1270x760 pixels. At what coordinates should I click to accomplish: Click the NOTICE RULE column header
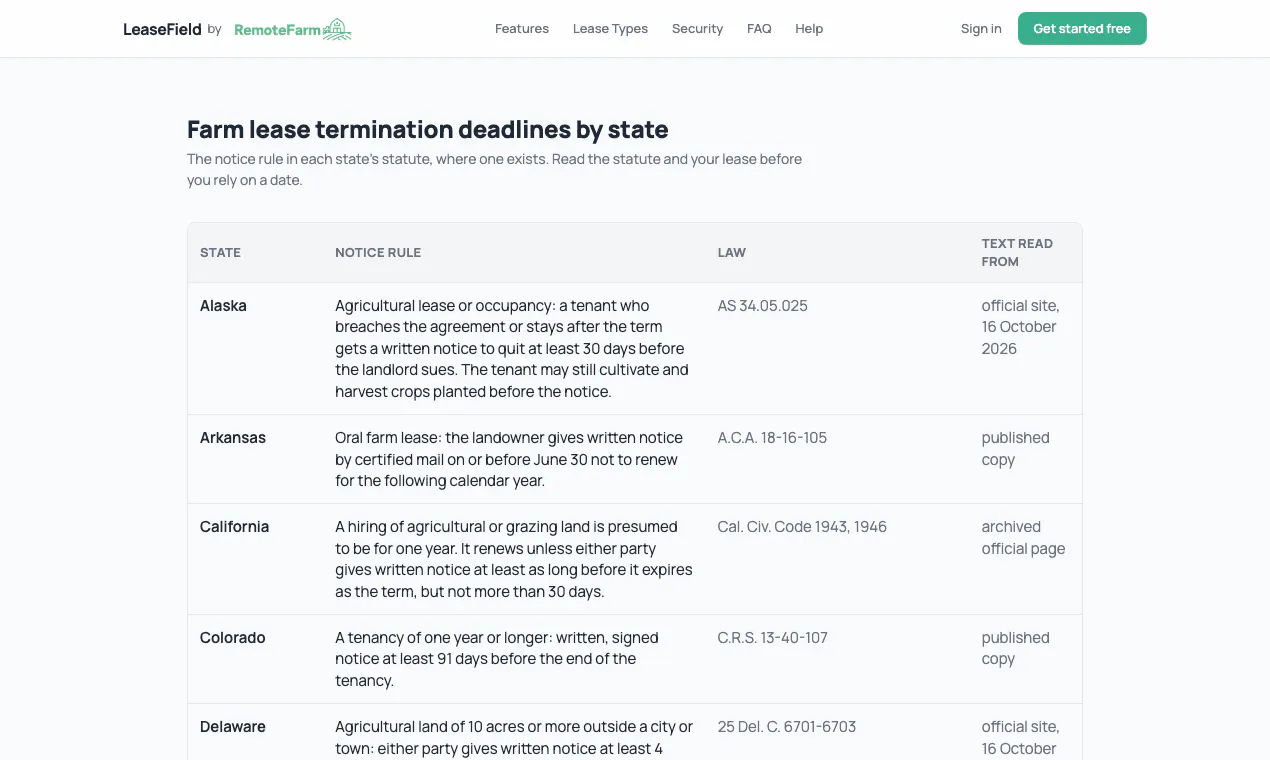(x=378, y=253)
